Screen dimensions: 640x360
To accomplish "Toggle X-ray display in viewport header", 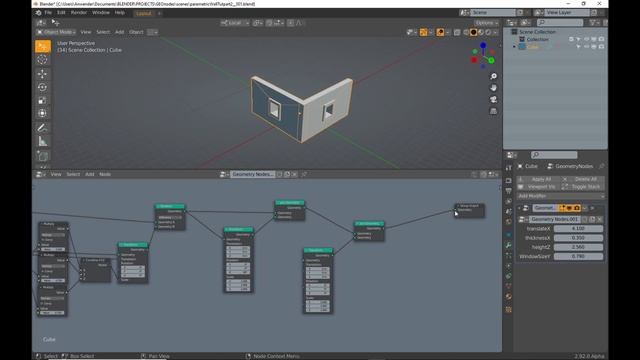I will pyautogui.click(x=457, y=32).
